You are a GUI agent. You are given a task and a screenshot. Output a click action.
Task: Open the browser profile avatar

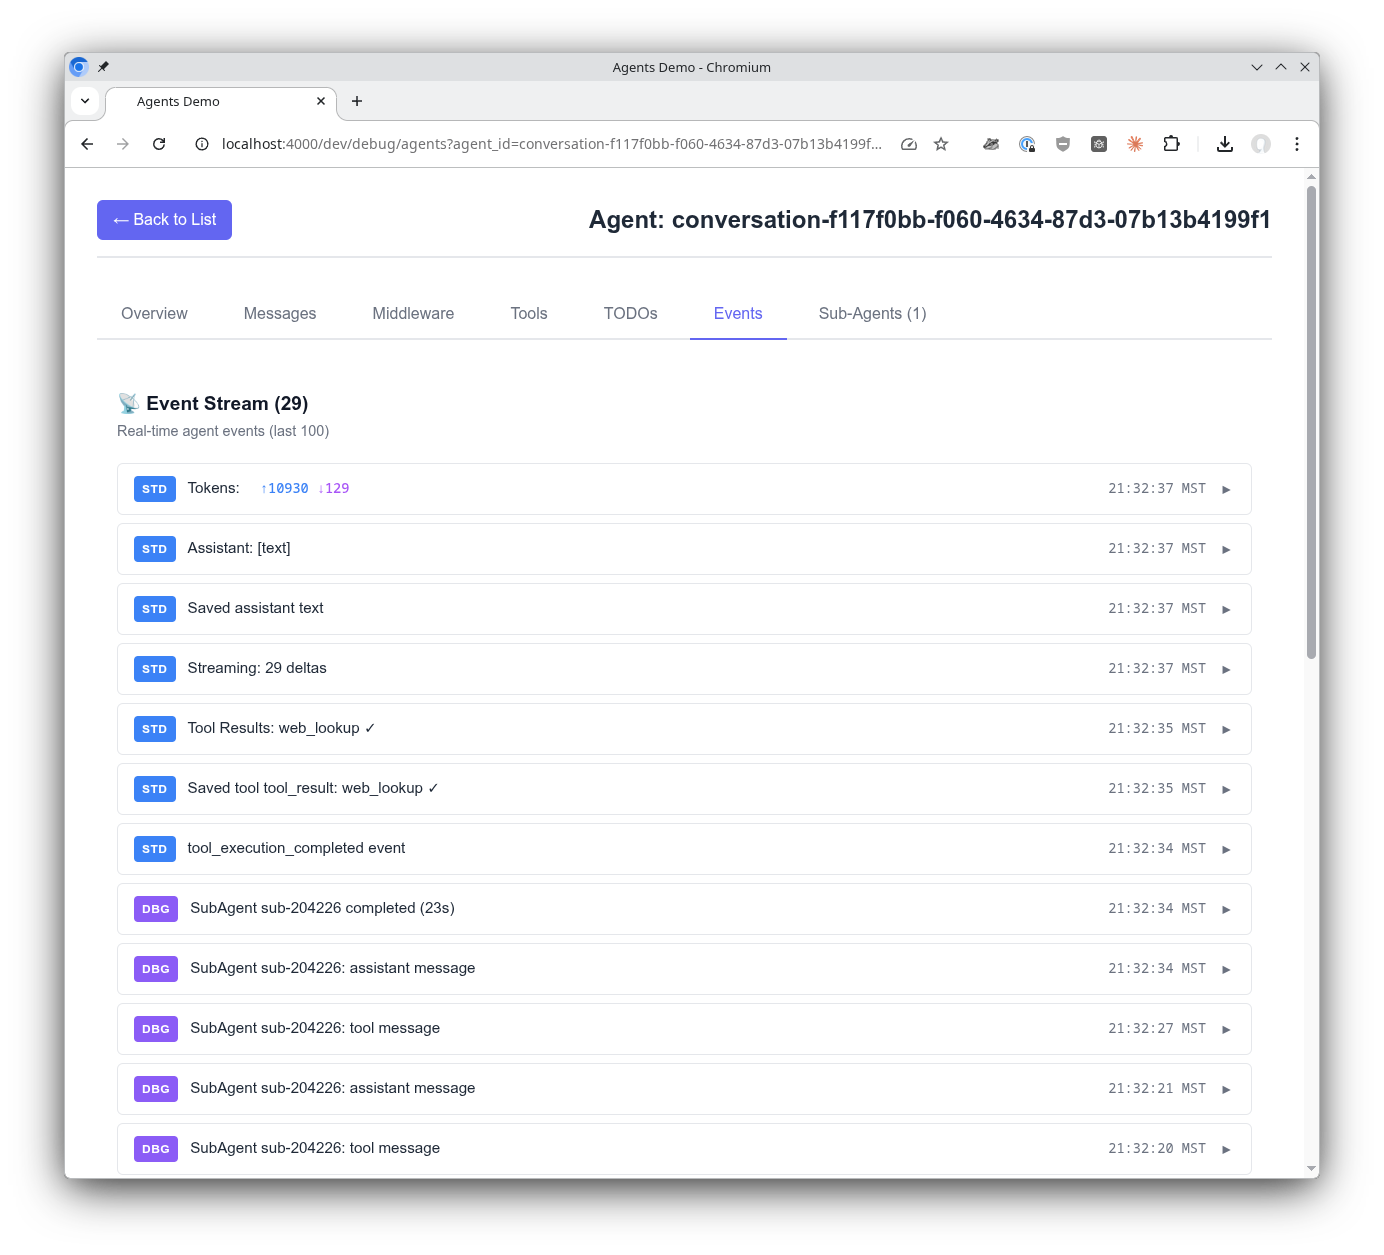(x=1261, y=144)
